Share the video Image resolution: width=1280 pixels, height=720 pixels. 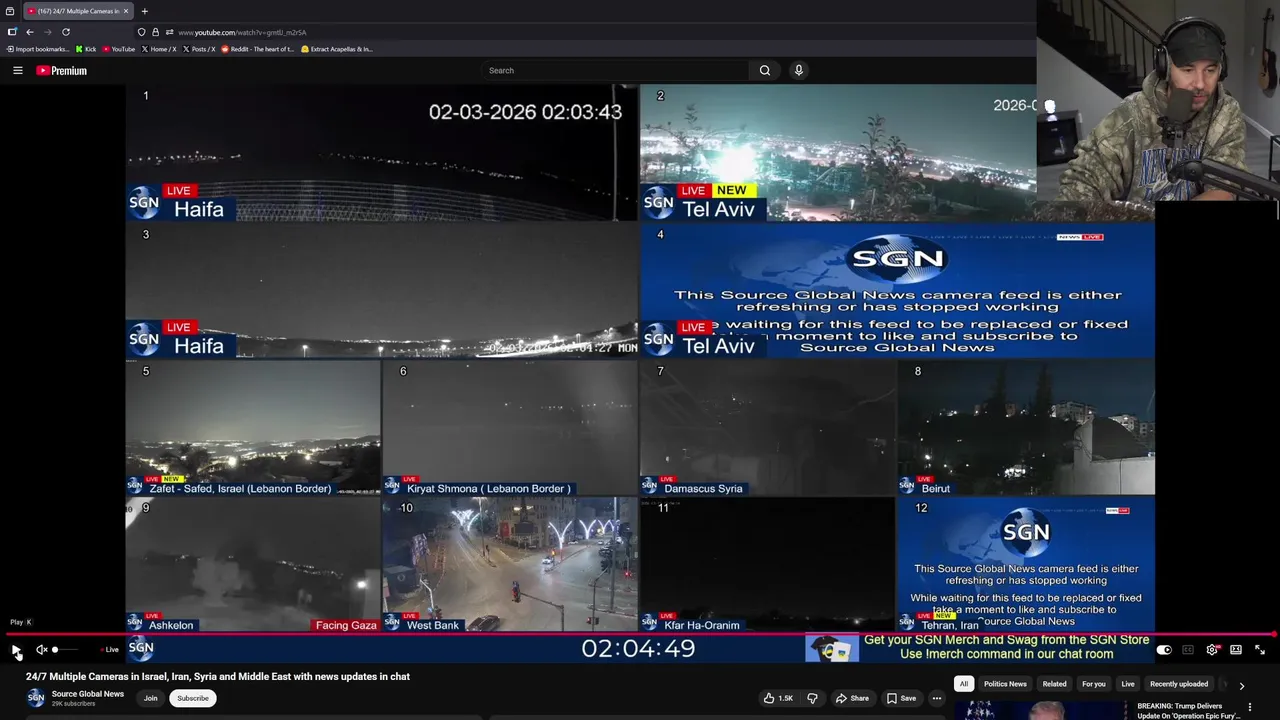pos(852,698)
